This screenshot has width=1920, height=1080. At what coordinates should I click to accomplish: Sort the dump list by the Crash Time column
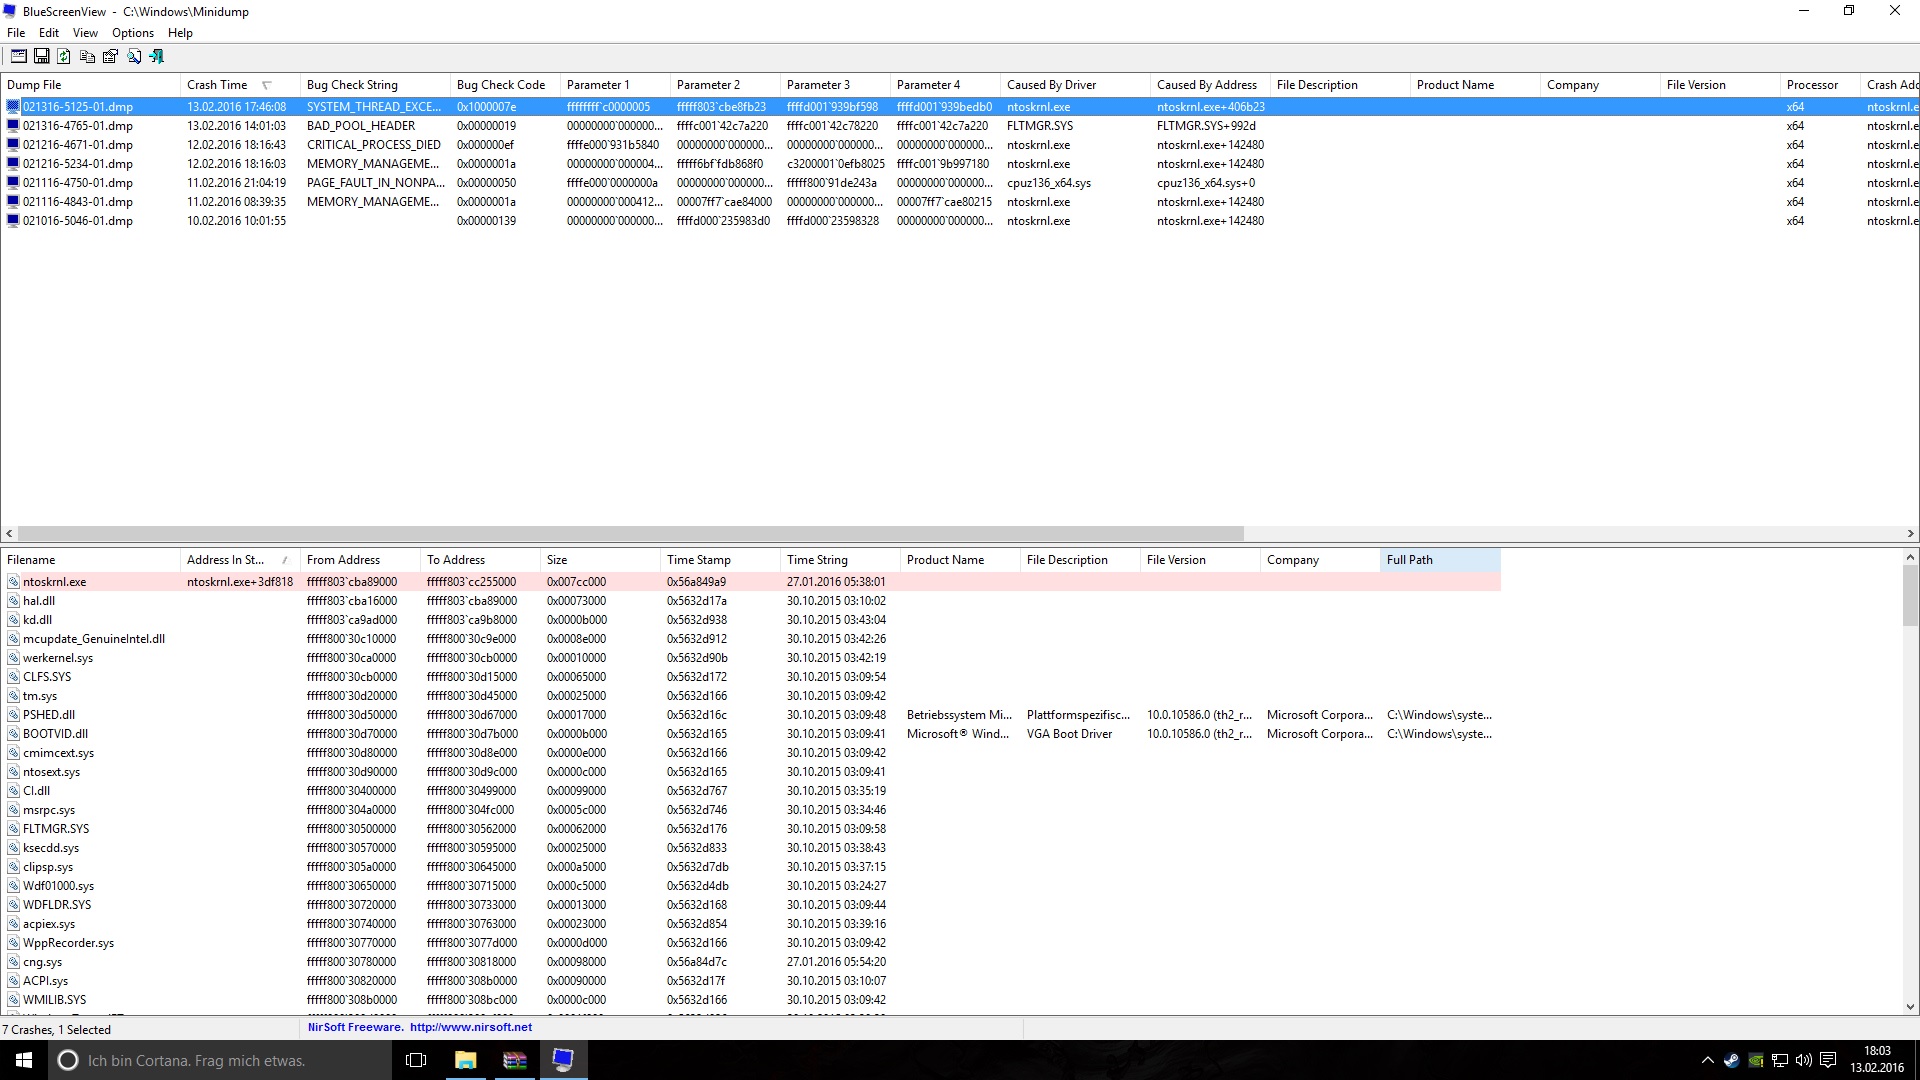click(218, 85)
